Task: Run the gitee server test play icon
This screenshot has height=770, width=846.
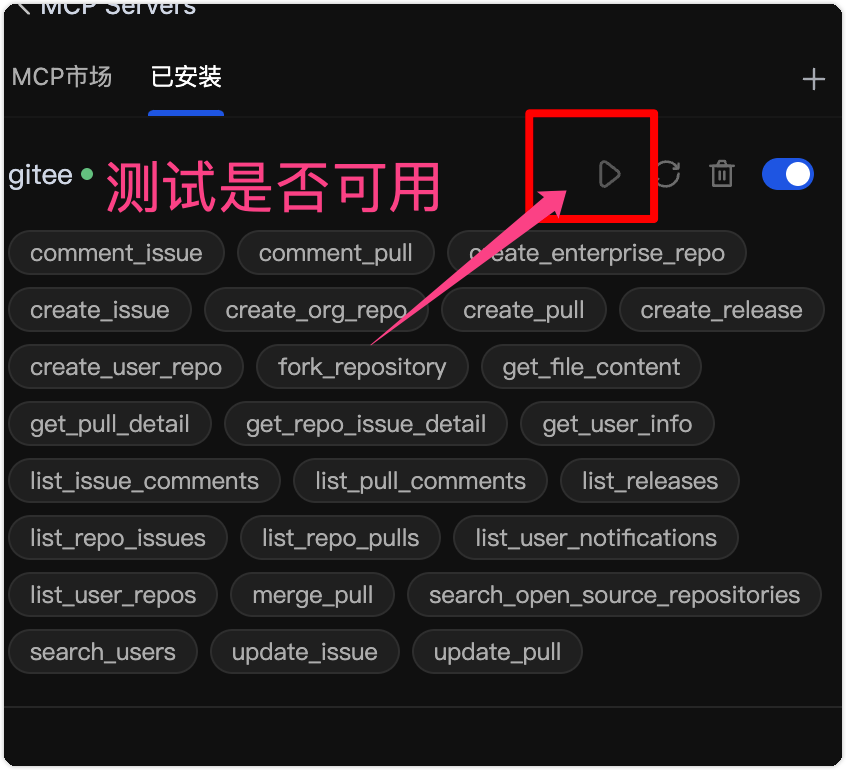Action: 609,174
